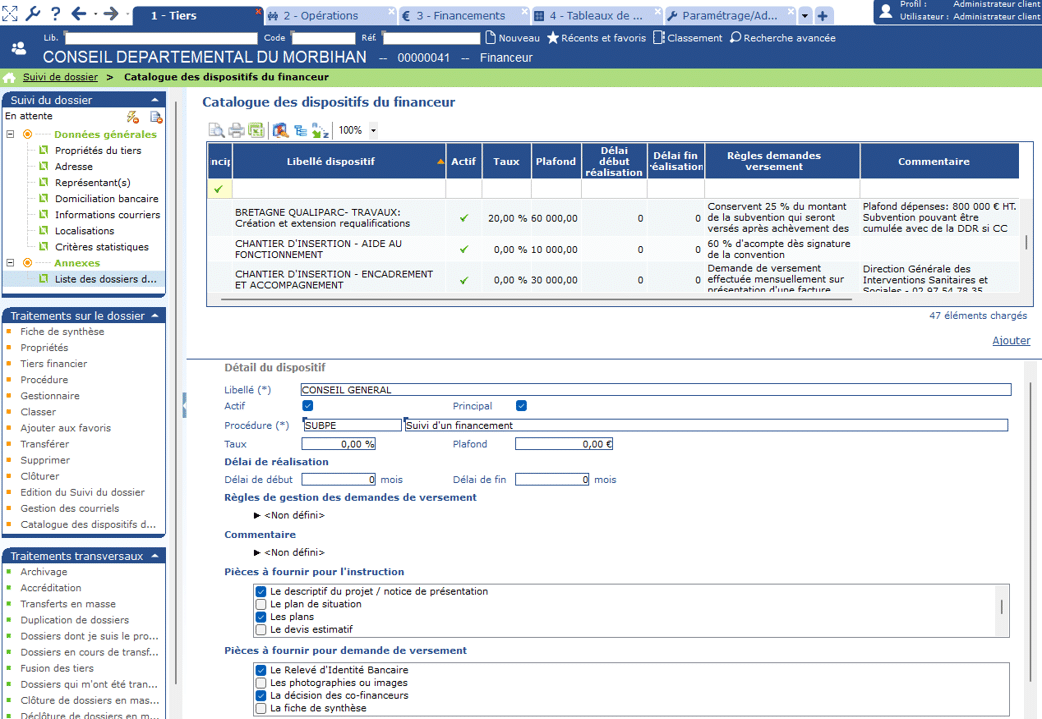Screen dimensions: 1042x719
Task: Click the fullscreen expand arrows icon
Action: tap(10, 14)
